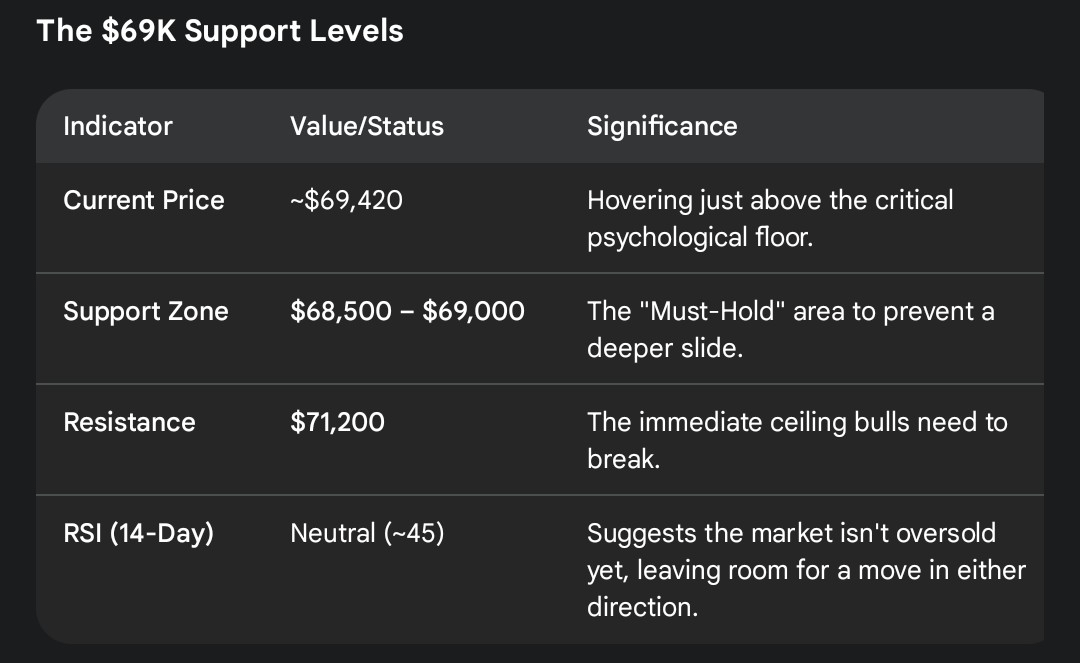Click the Current Price row label
The image size is (1080, 663).
click(144, 200)
